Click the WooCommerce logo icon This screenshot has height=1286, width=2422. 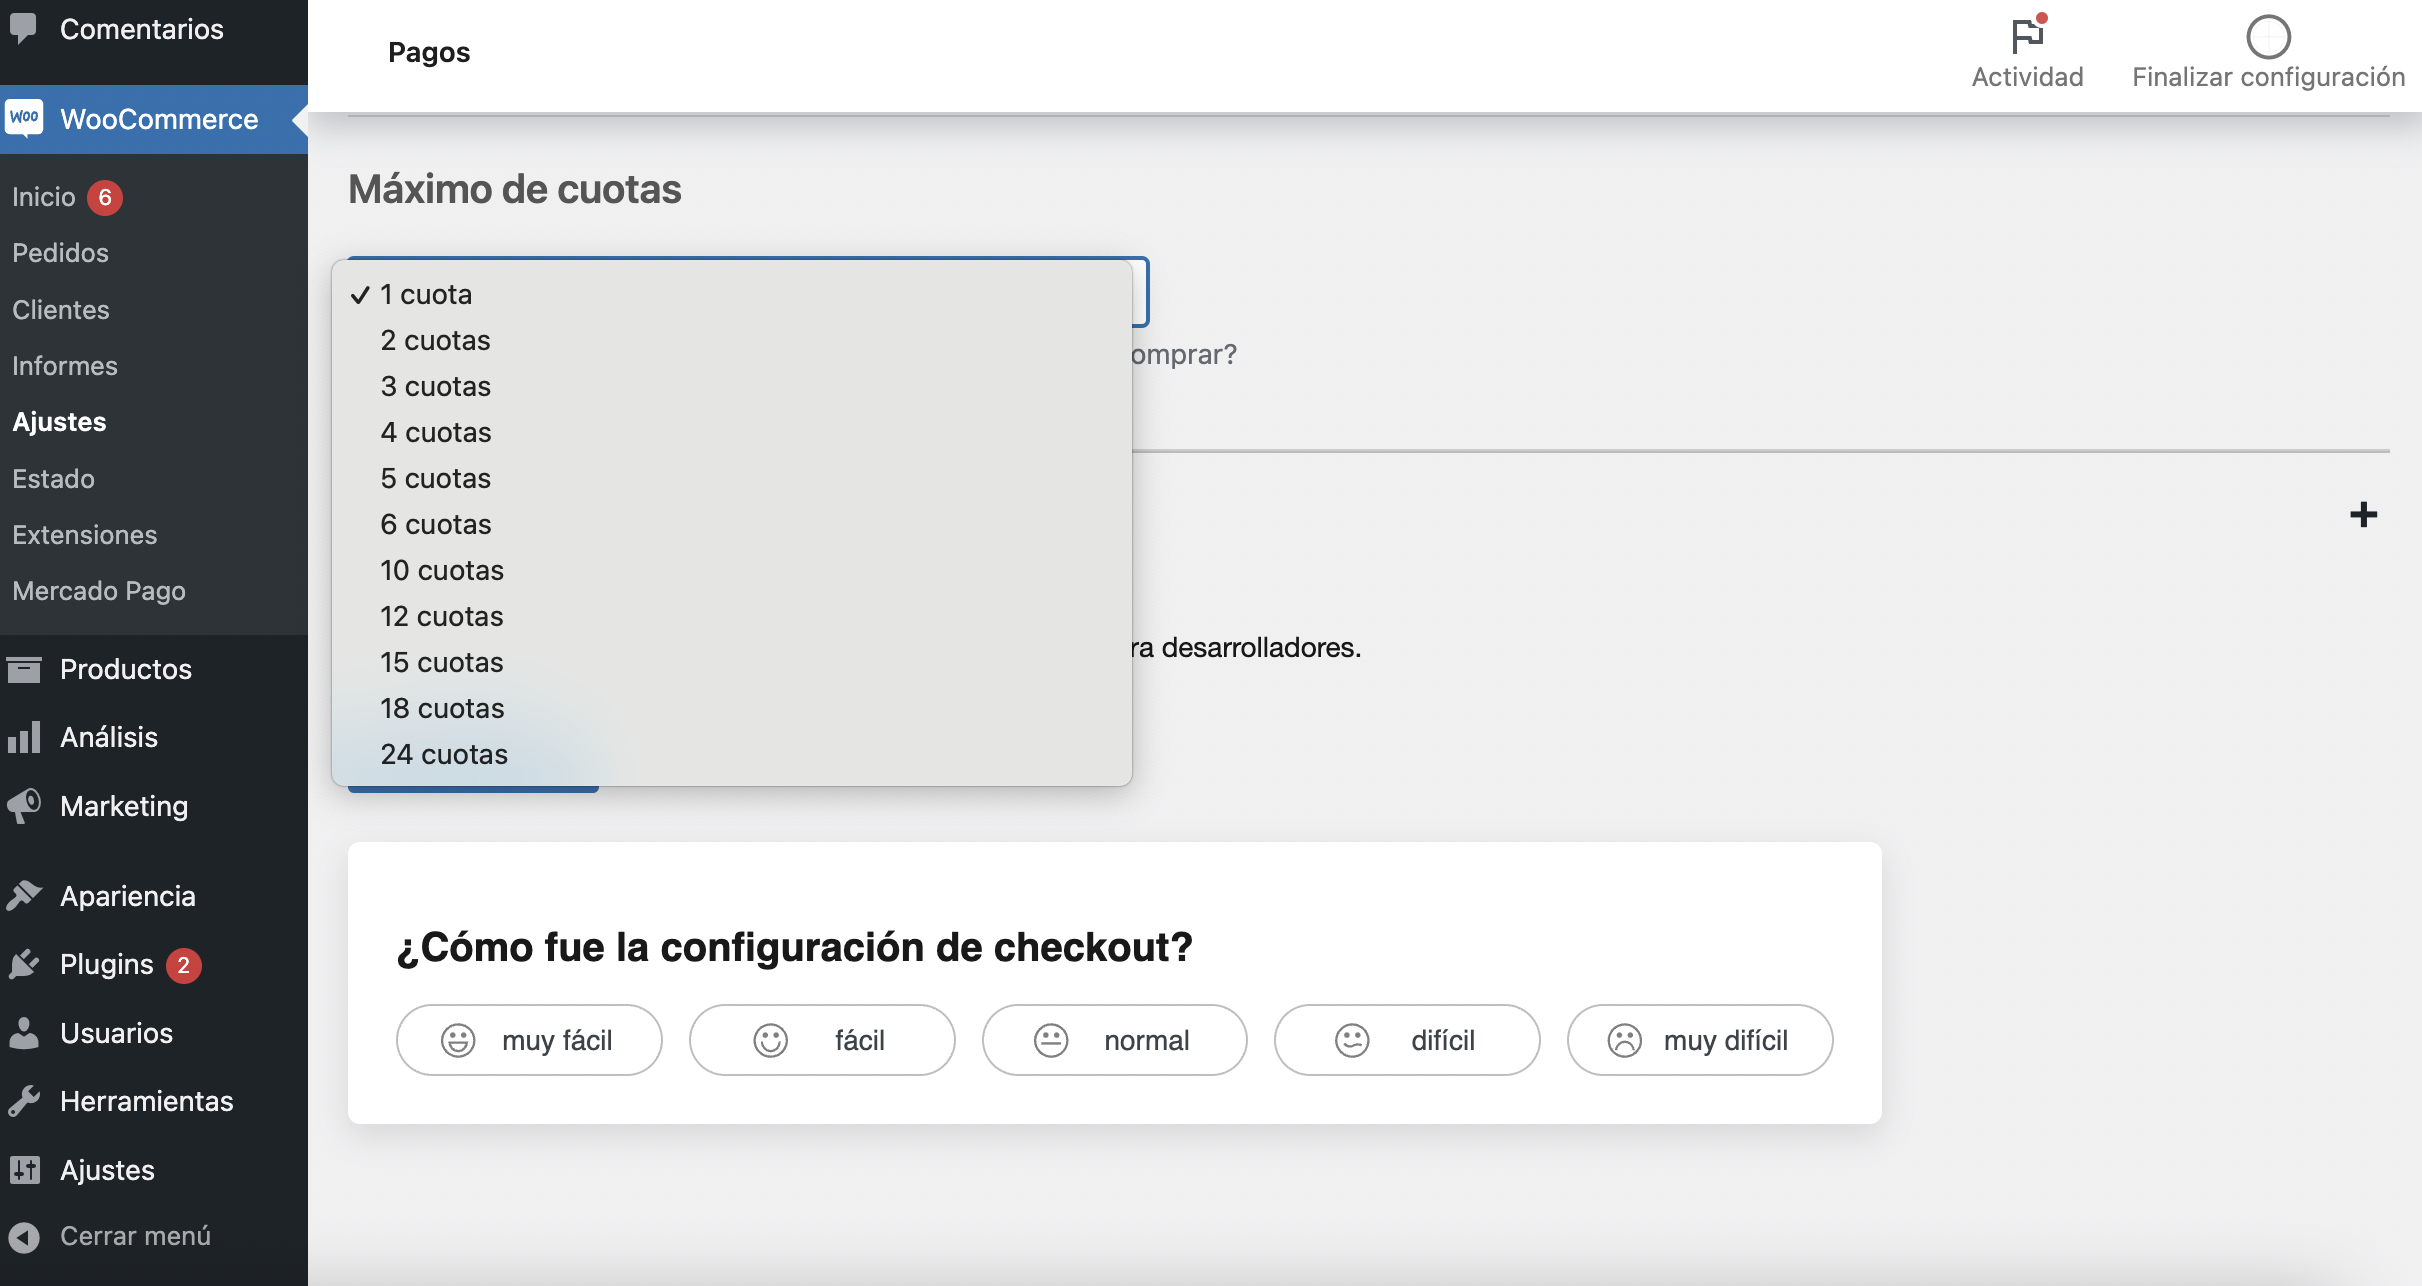(24, 118)
